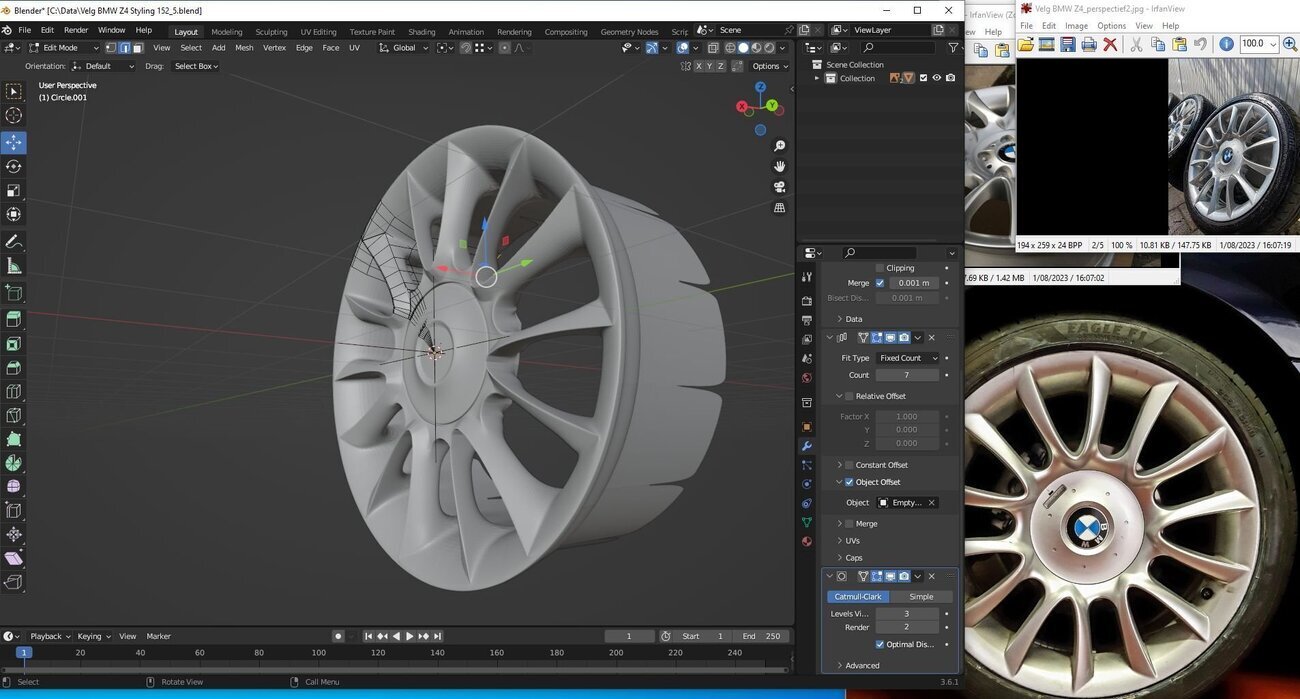
Task: Open the Render menu in Blender
Action: click(76, 30)
